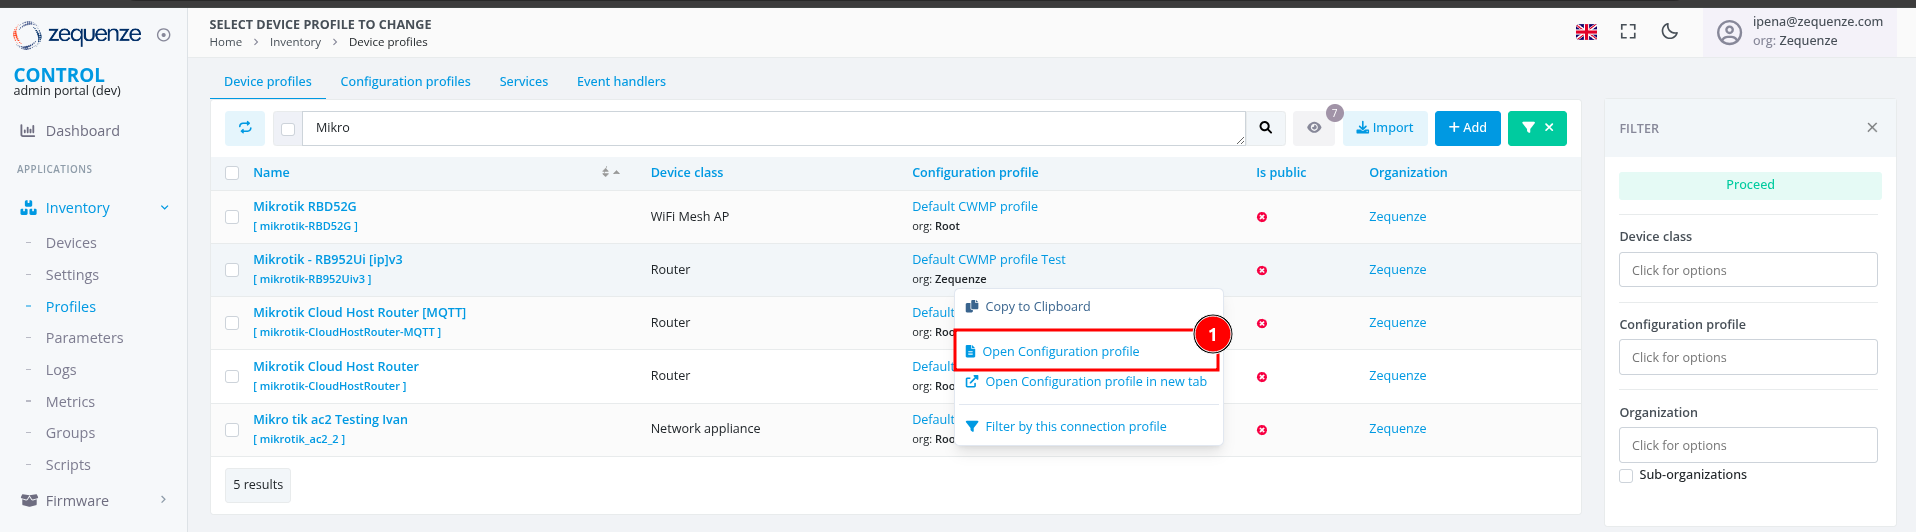Click the magnifier search icon
Image resolution: width=1916 pixels, height=532 pixels.
(1266, 128)
